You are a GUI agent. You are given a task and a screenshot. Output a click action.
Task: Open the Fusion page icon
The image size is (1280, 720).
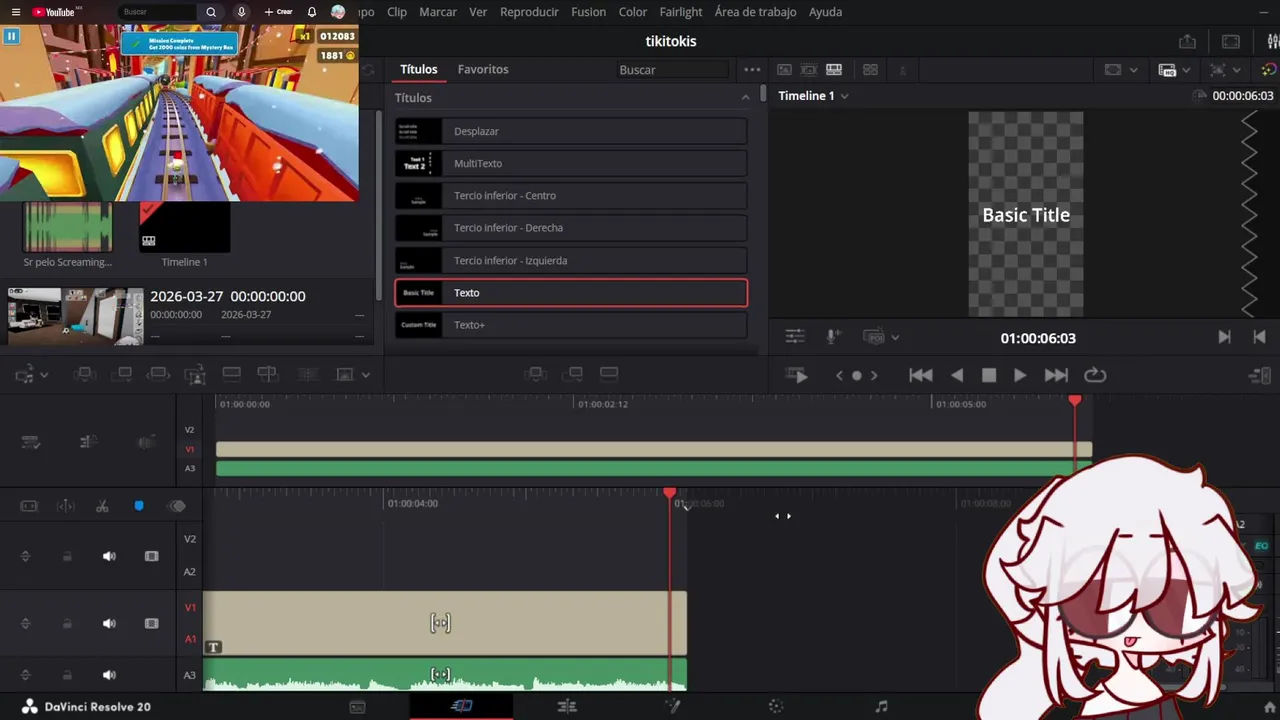[x=673, y=706]
